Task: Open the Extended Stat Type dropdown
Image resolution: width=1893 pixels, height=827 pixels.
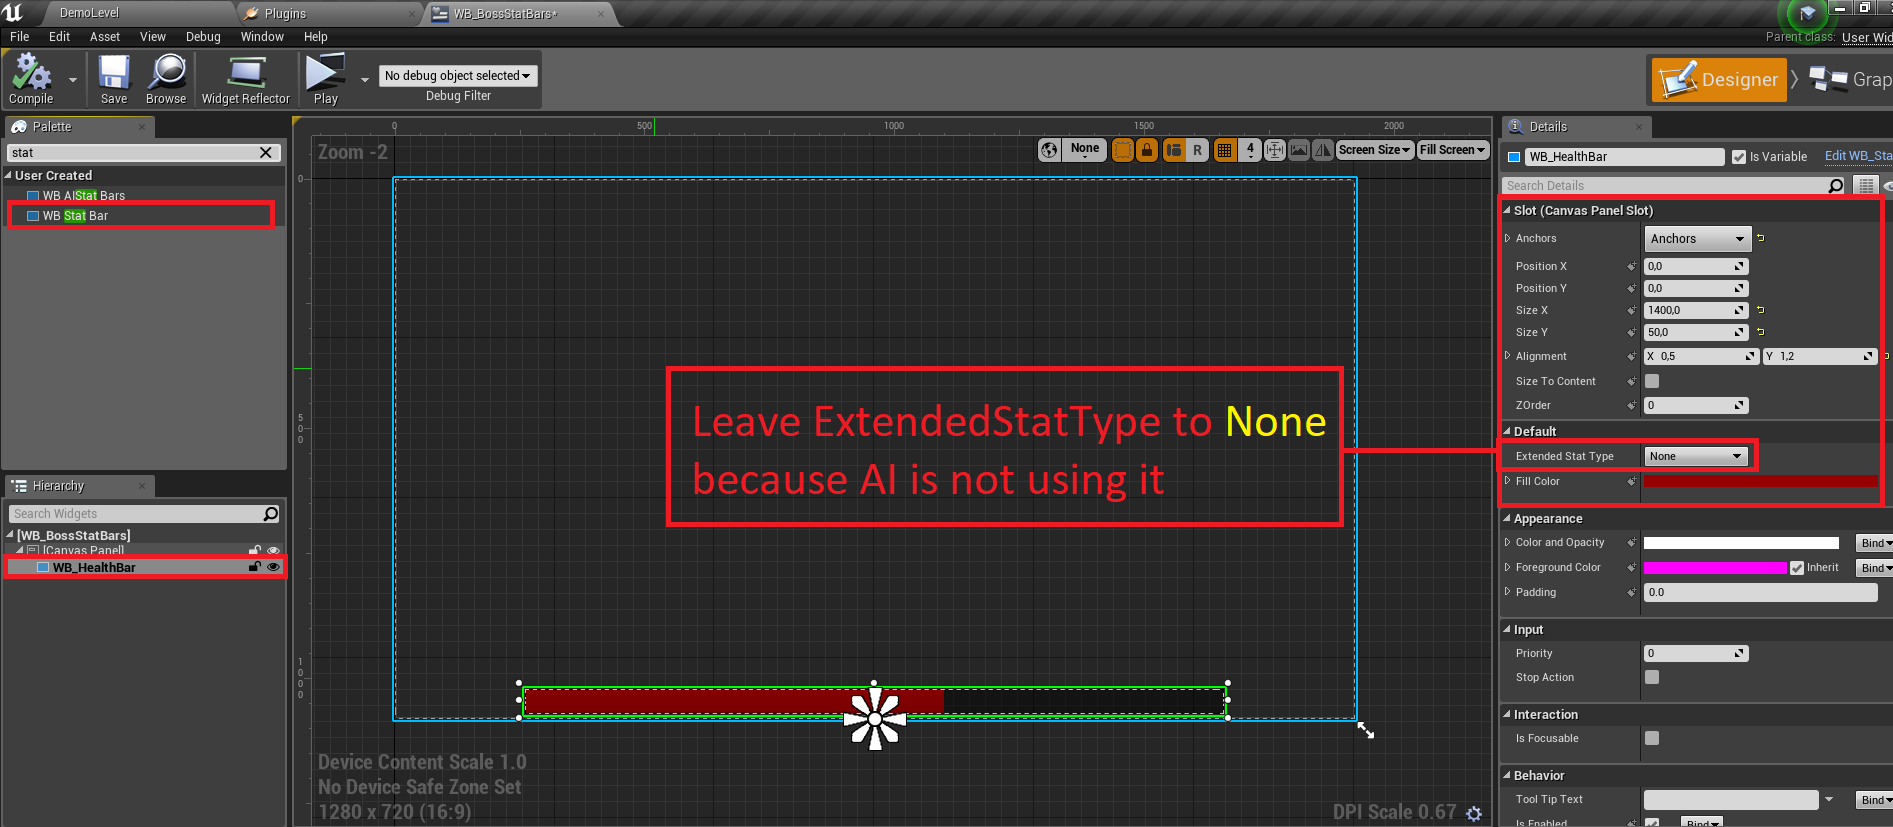Action: pyautogui.click(x=1698, y=456)
